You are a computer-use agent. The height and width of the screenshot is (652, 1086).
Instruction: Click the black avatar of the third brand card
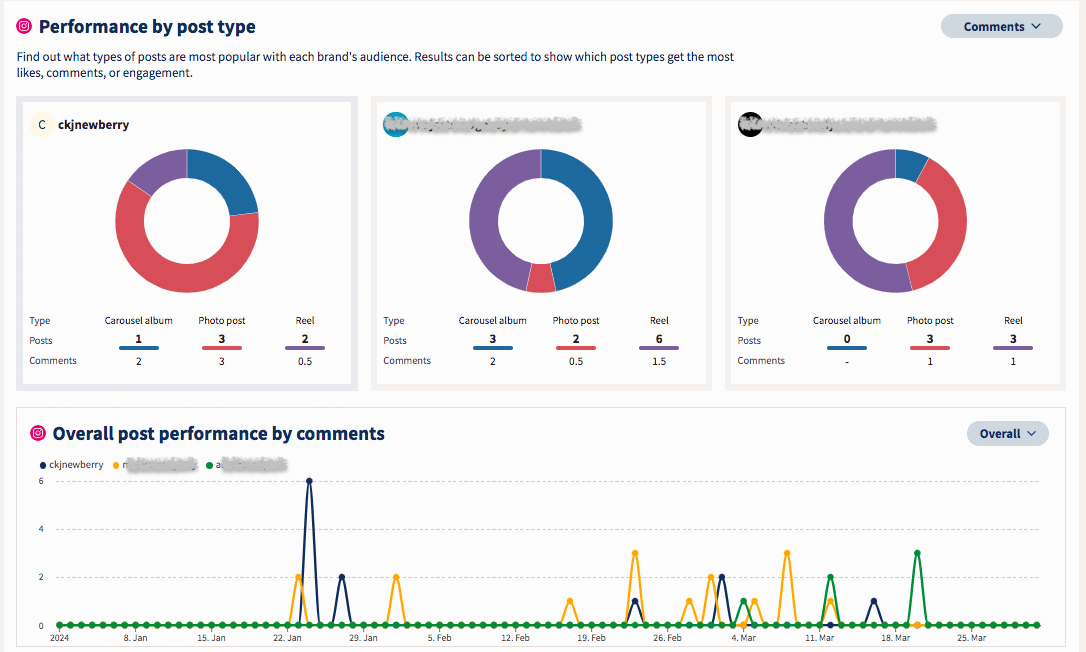pos(750,125)
